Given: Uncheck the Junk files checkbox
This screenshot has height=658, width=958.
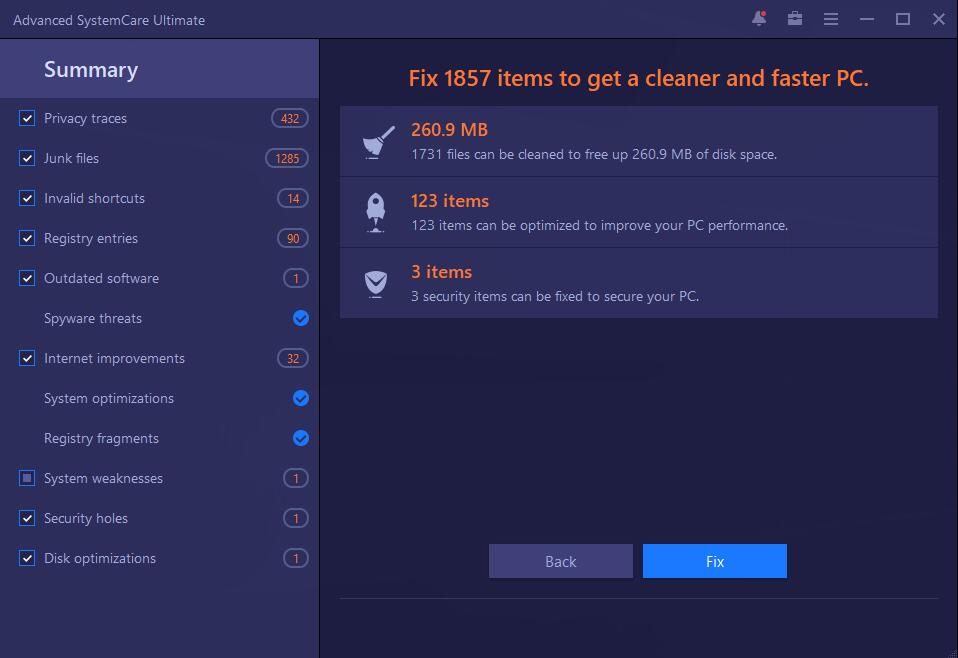Looking at the screenshot, I should tap(27, 158).
